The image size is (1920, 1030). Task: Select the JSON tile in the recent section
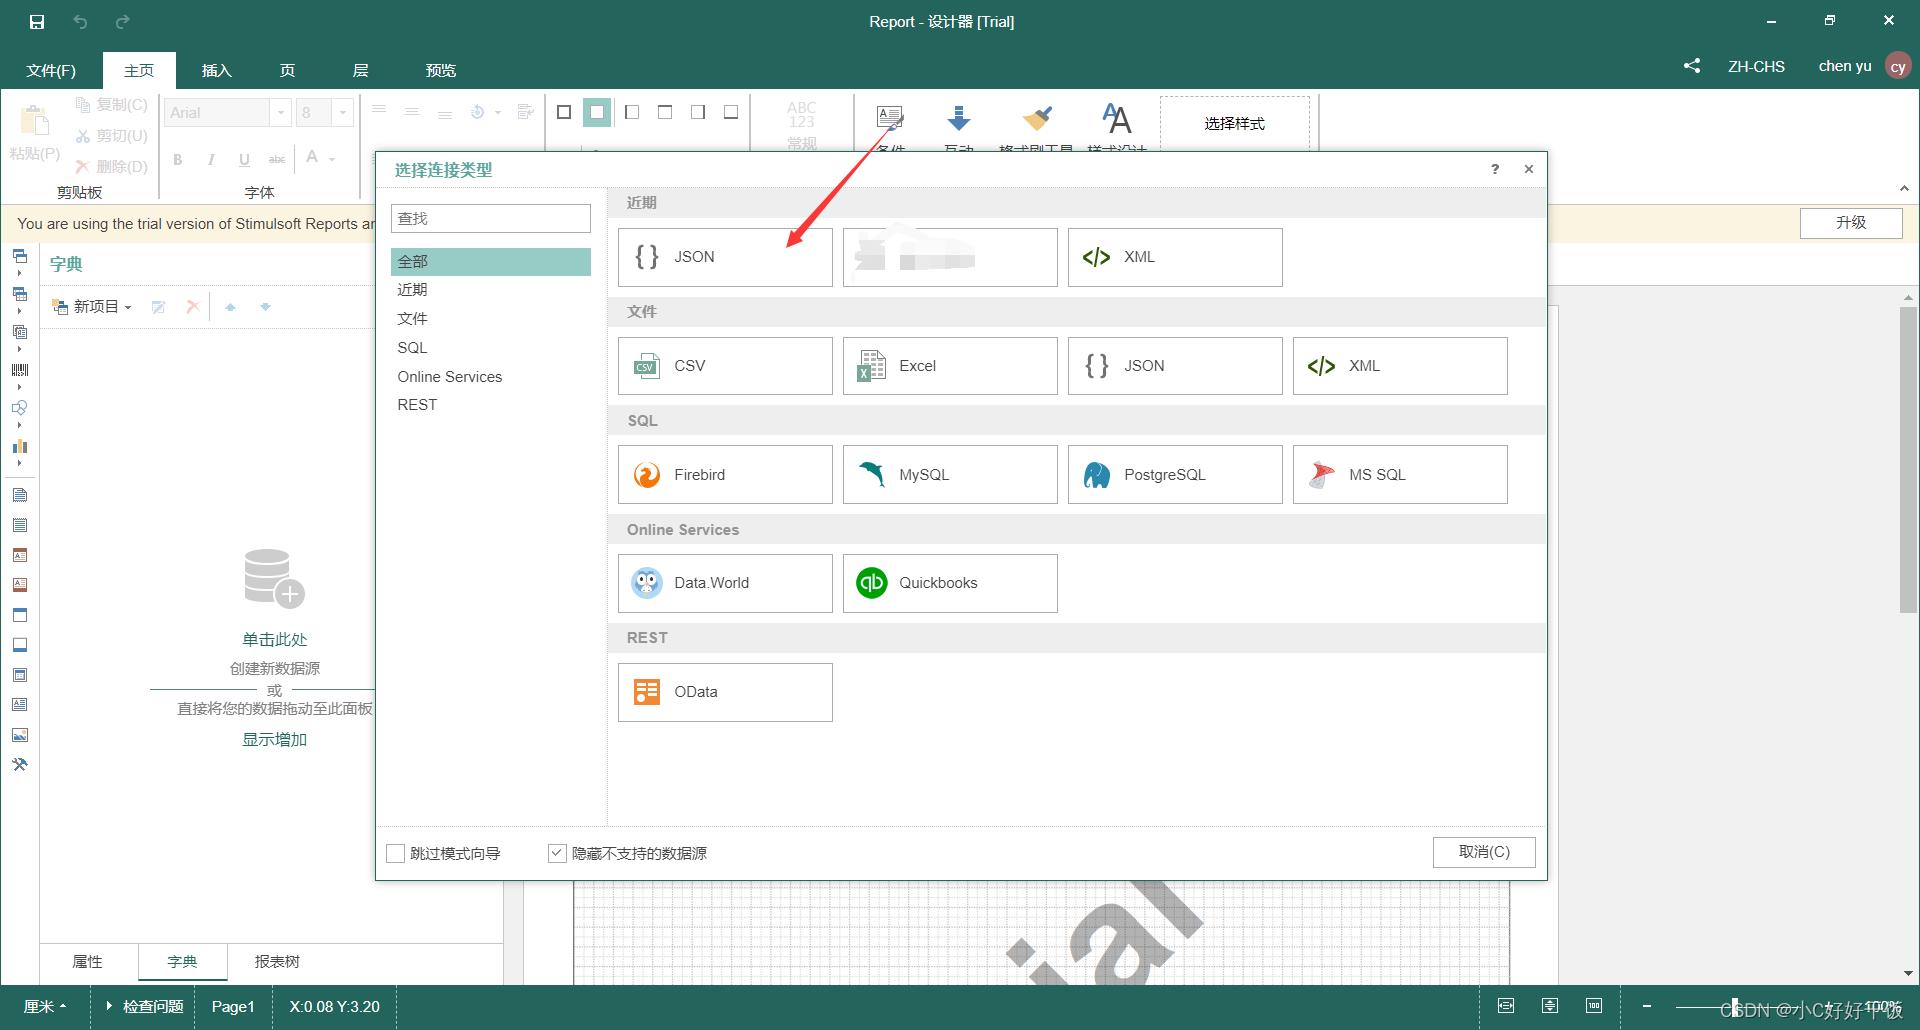725,257
